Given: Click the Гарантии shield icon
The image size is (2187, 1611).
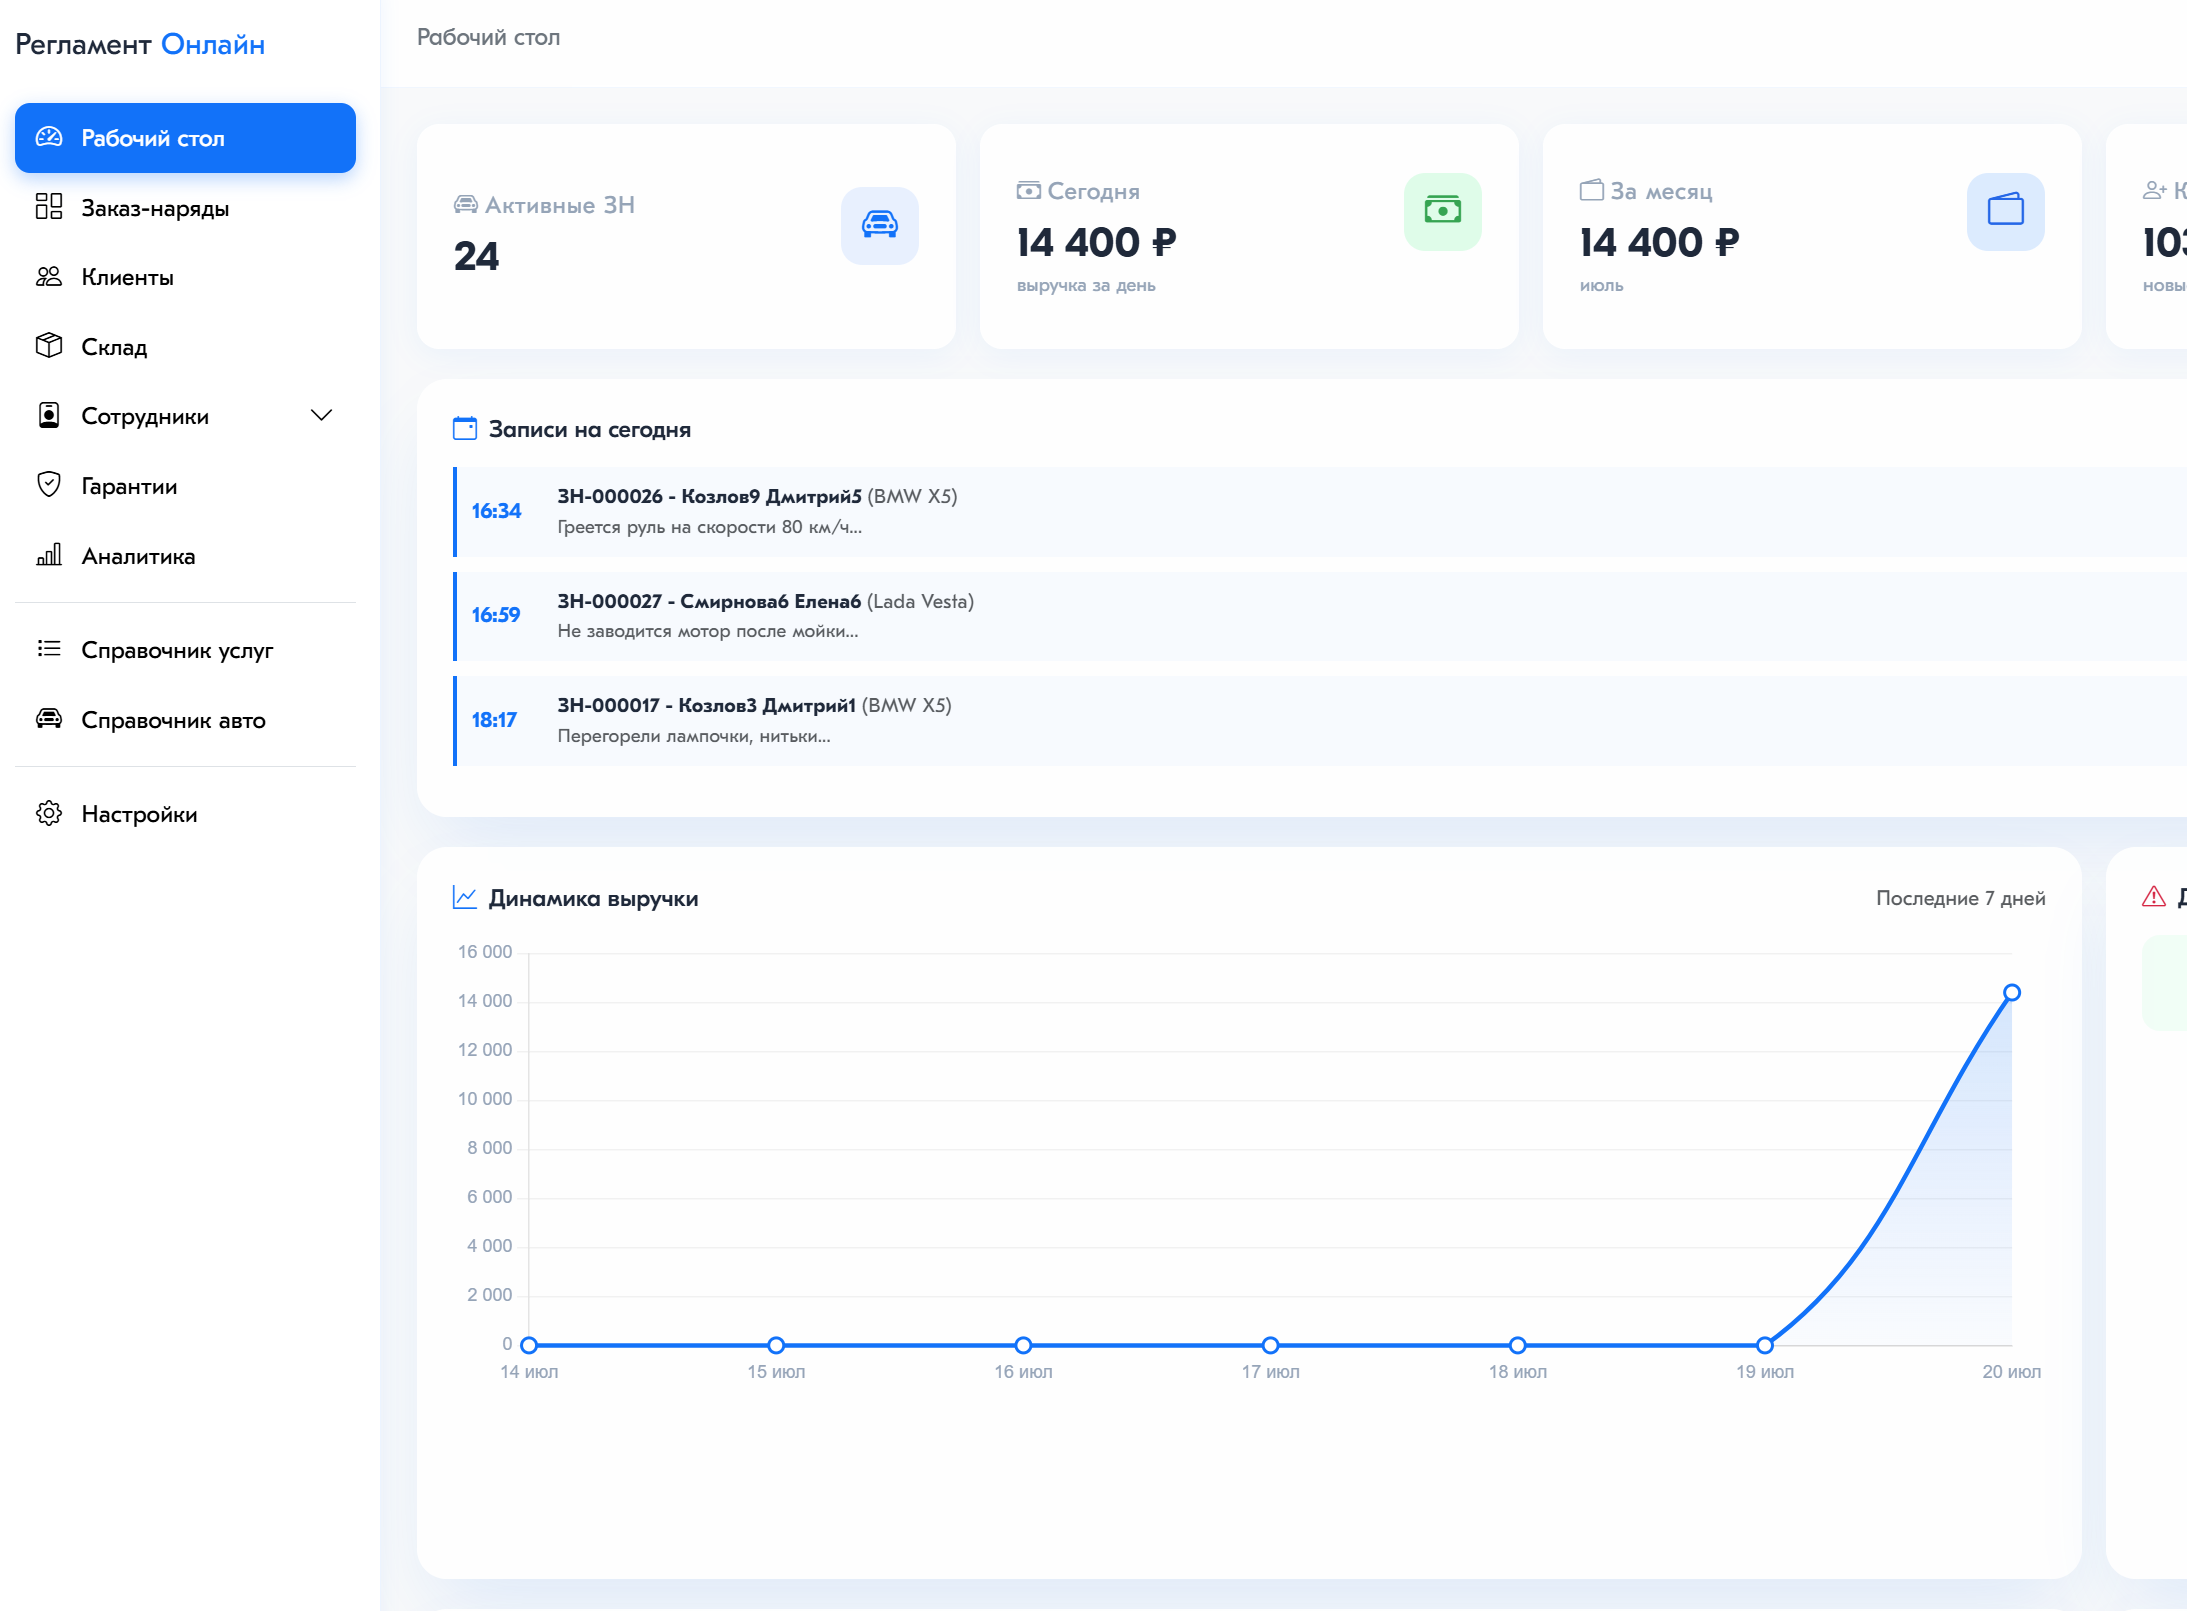Looking at the screenshot, I should pos(49,485).
